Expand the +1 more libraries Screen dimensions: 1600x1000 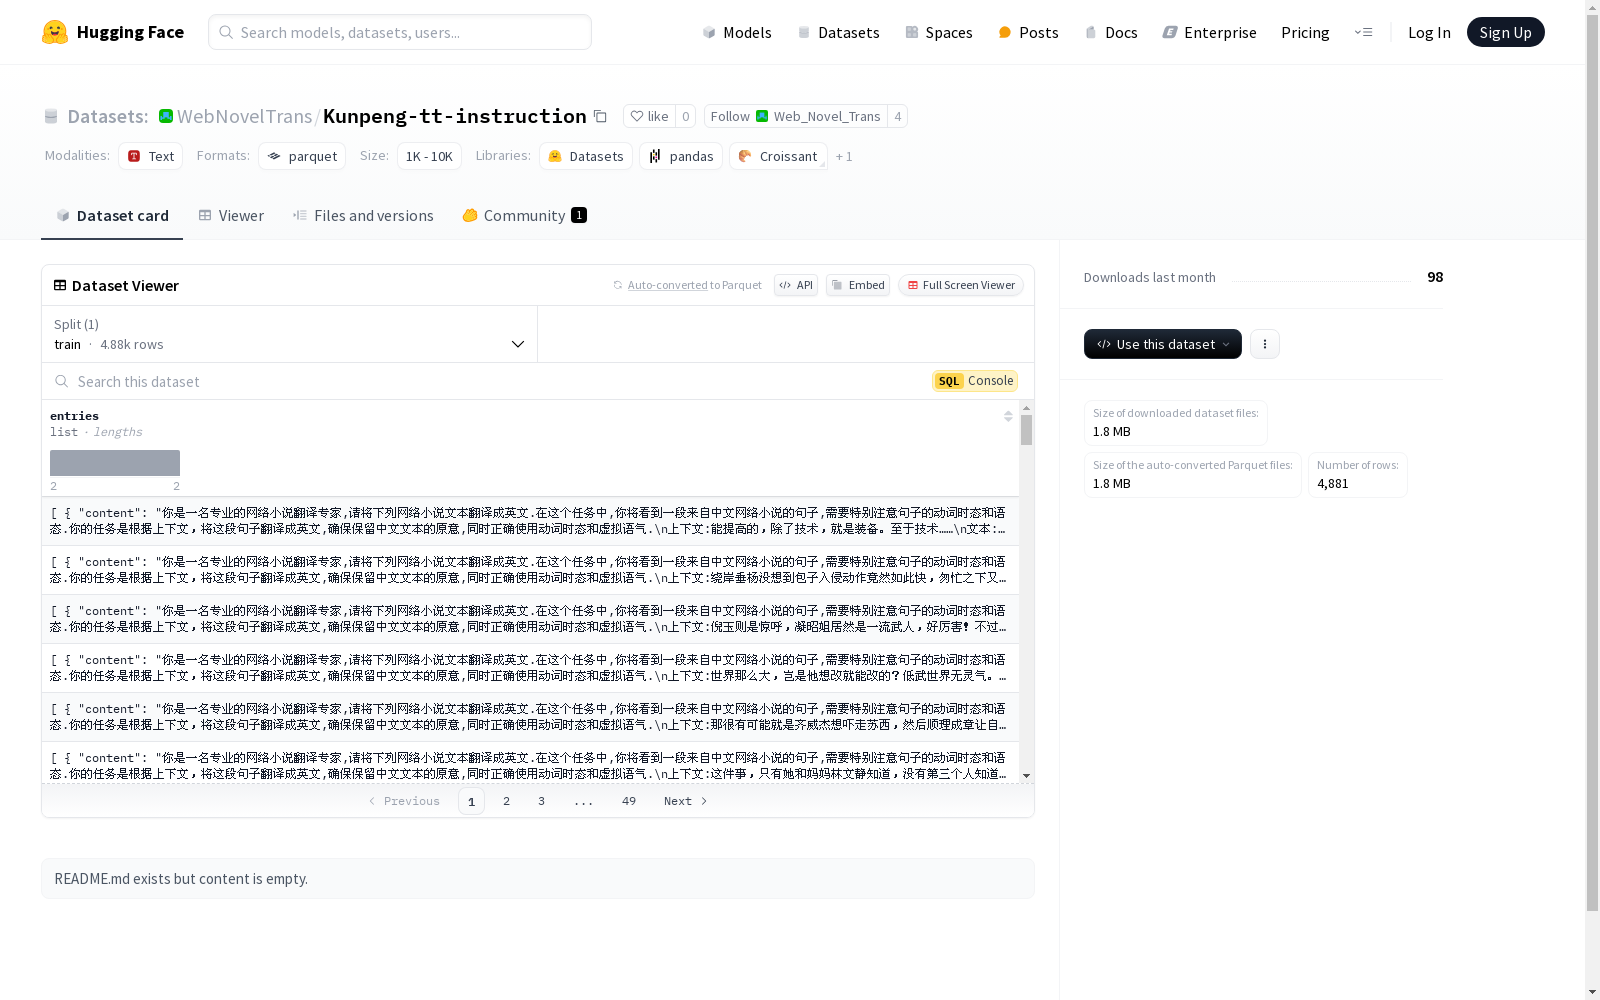pos(844,156)
